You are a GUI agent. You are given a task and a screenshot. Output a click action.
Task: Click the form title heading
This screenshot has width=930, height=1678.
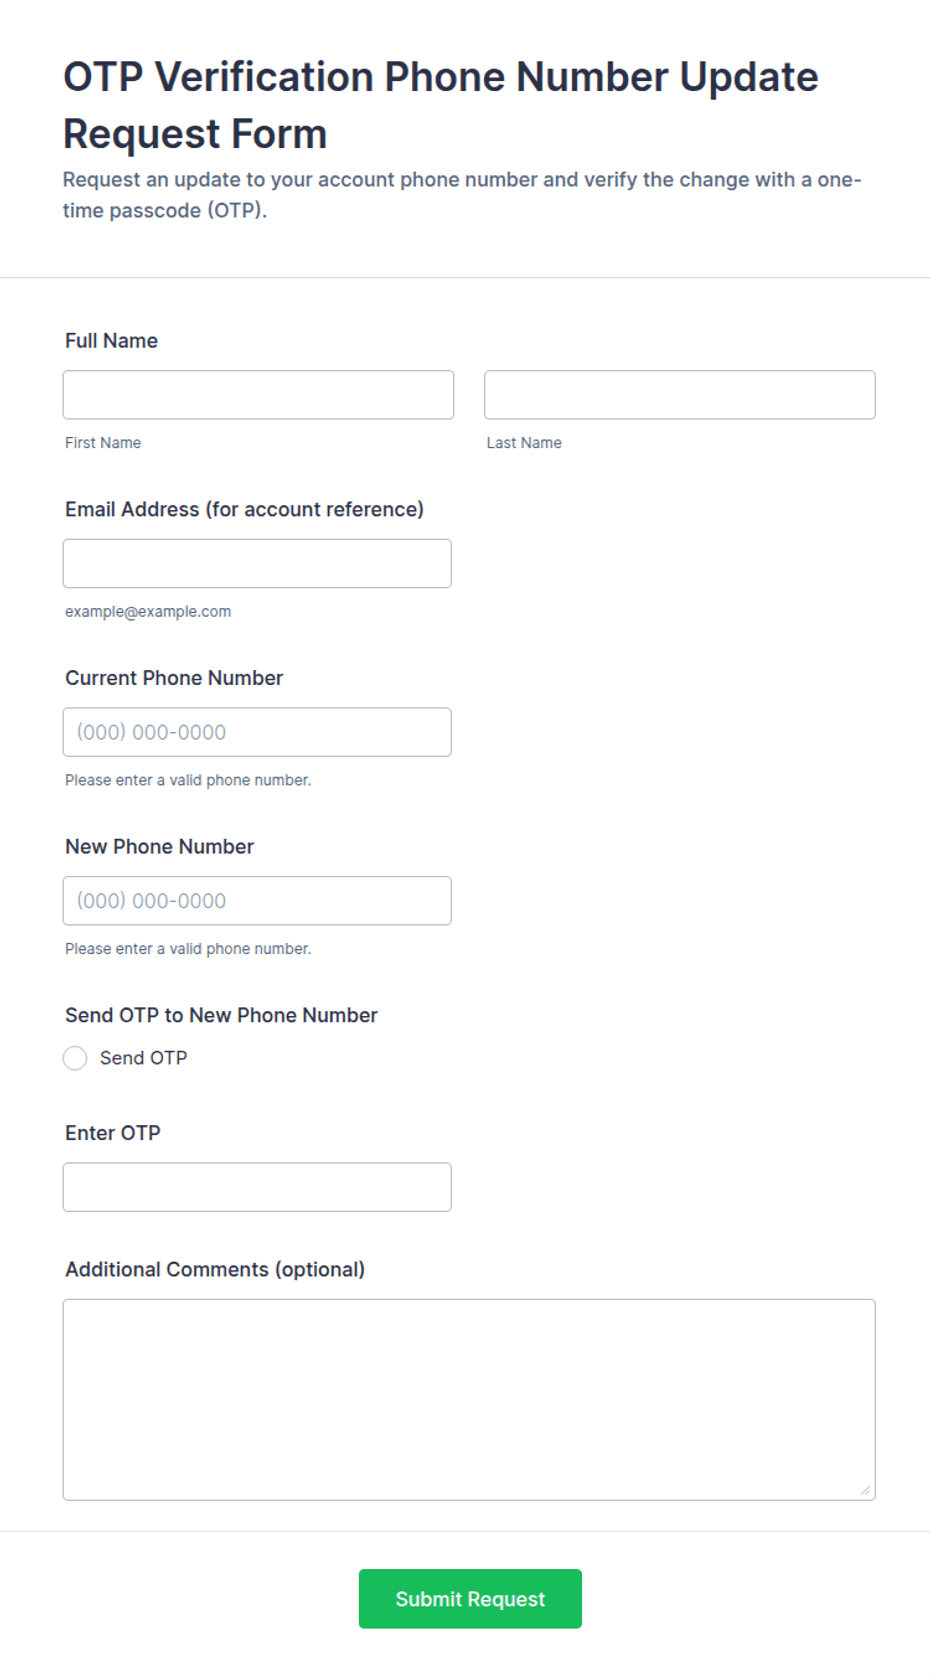440,105
